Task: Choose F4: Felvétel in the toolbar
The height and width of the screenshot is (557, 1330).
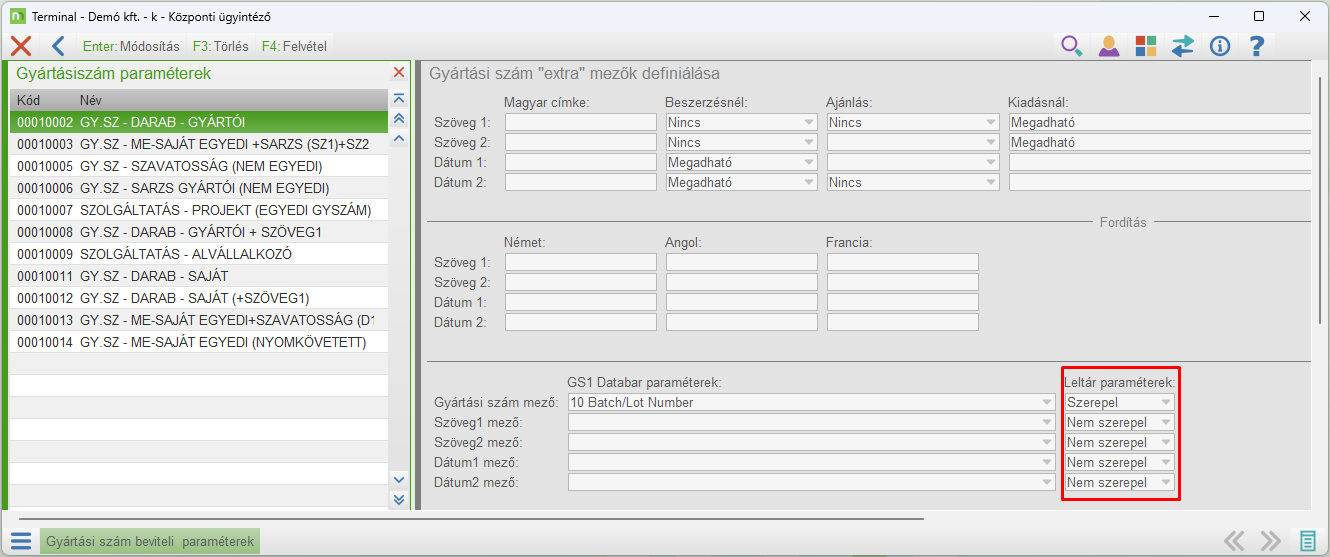Action: 293,46
